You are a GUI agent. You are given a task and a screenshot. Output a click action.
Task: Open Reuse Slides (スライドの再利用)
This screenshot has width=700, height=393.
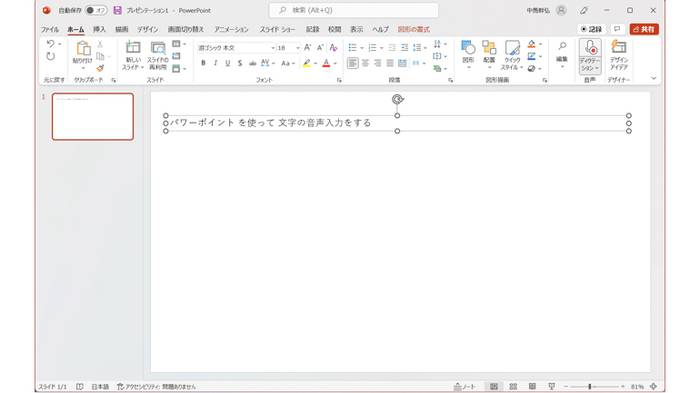coord(158,55)
